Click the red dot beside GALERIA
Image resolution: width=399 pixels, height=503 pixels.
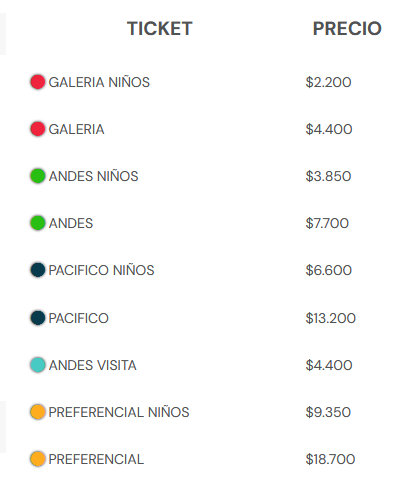point(38,129)
